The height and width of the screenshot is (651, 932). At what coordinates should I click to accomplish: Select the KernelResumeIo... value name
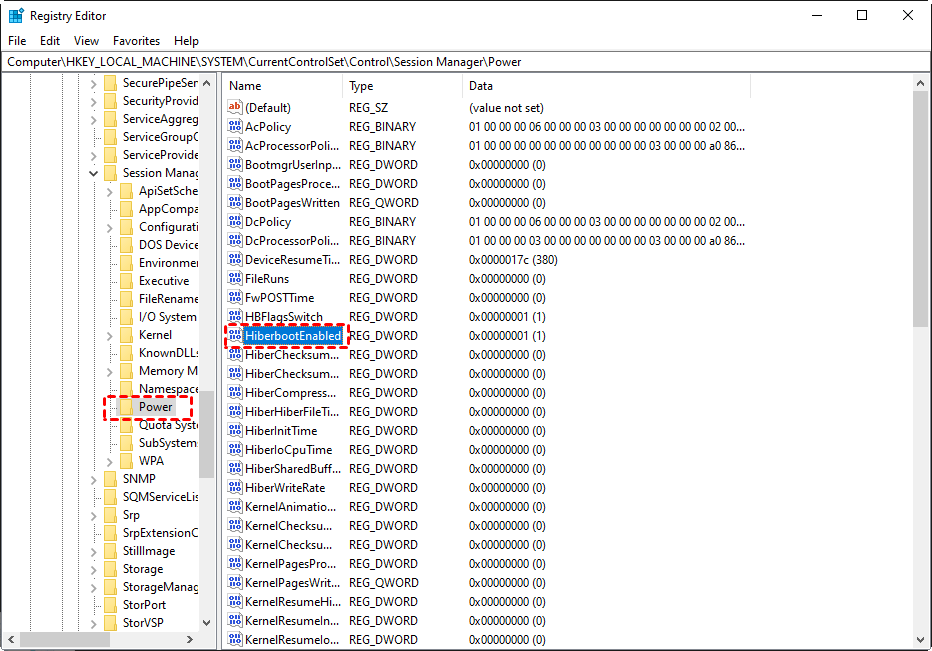292,640
